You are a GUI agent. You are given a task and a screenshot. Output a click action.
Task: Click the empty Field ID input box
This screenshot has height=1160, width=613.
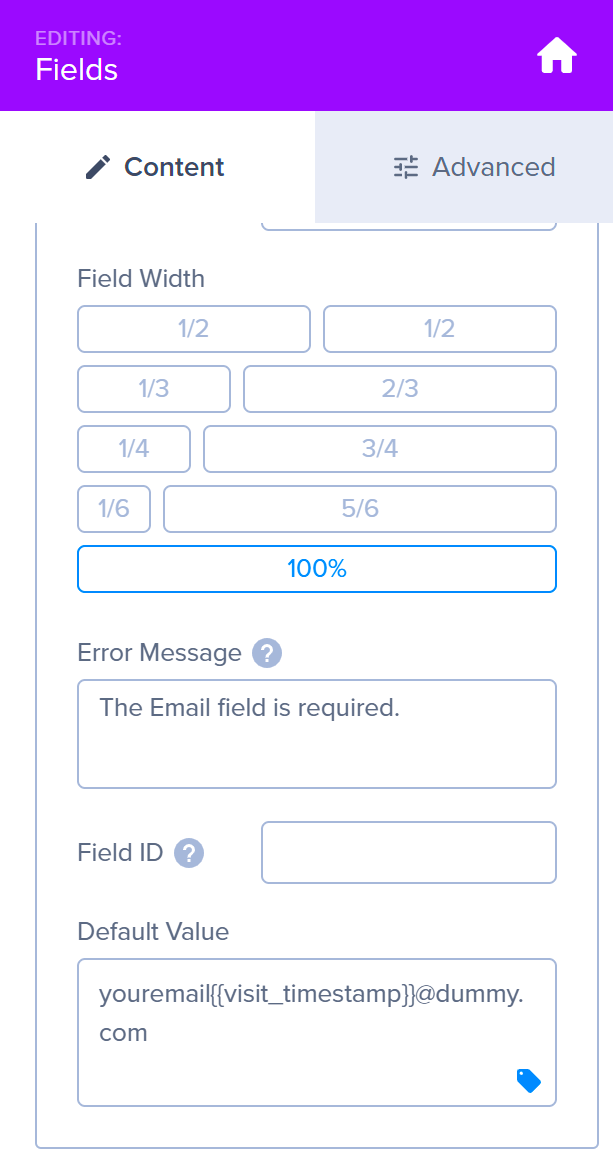pyautogui.click(x=408, y=852)
